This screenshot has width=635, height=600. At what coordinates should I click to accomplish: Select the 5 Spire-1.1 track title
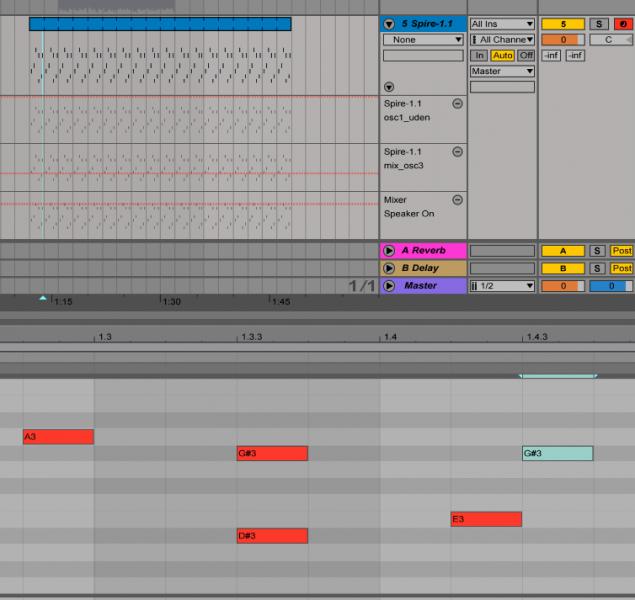(427, 24)
